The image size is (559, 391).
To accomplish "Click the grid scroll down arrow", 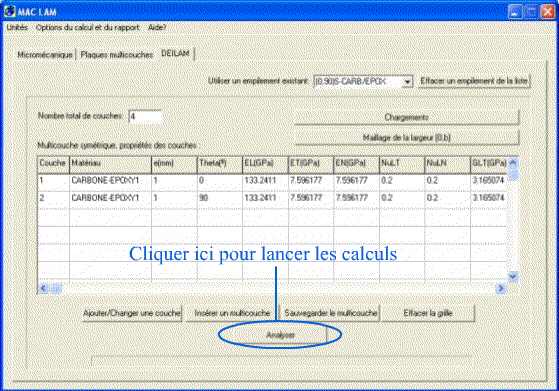I will (x=513, y=276).
